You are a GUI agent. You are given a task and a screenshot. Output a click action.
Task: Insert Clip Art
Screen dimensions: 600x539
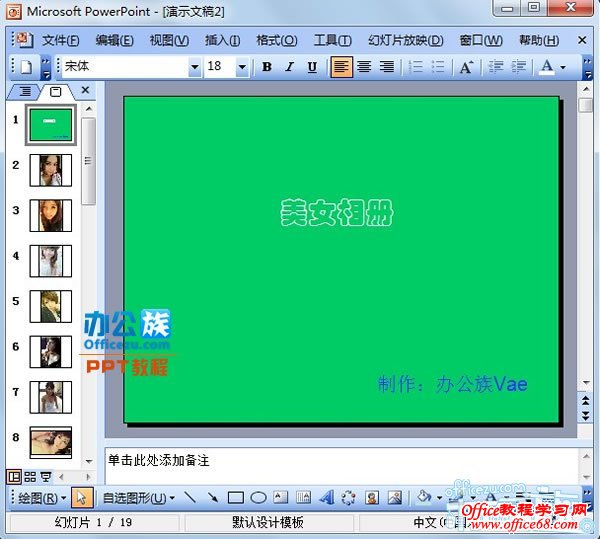click(x=372, y=498)
